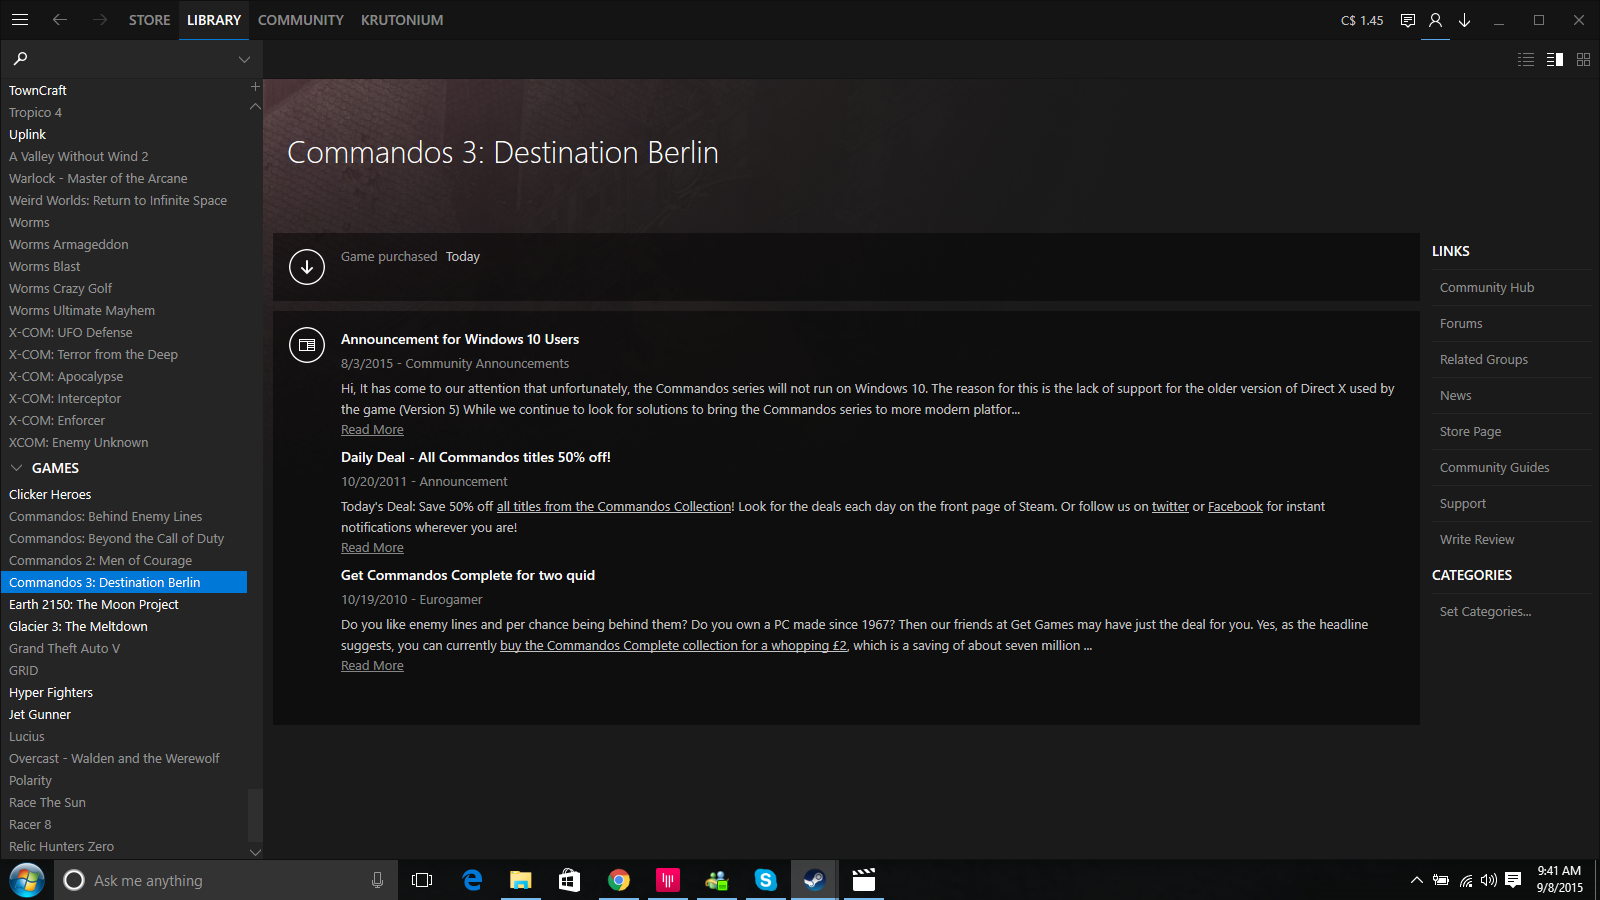
Task: Click the sidebar scroll-up arrow
Action: [x=255, y=106]
